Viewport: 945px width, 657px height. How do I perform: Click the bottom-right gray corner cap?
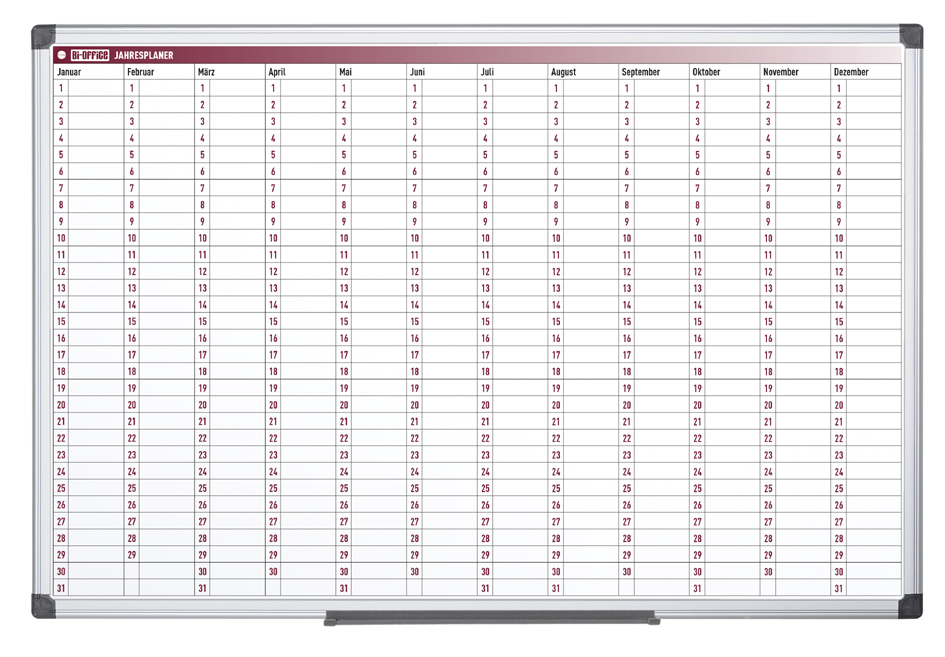(x=909, y=606)
